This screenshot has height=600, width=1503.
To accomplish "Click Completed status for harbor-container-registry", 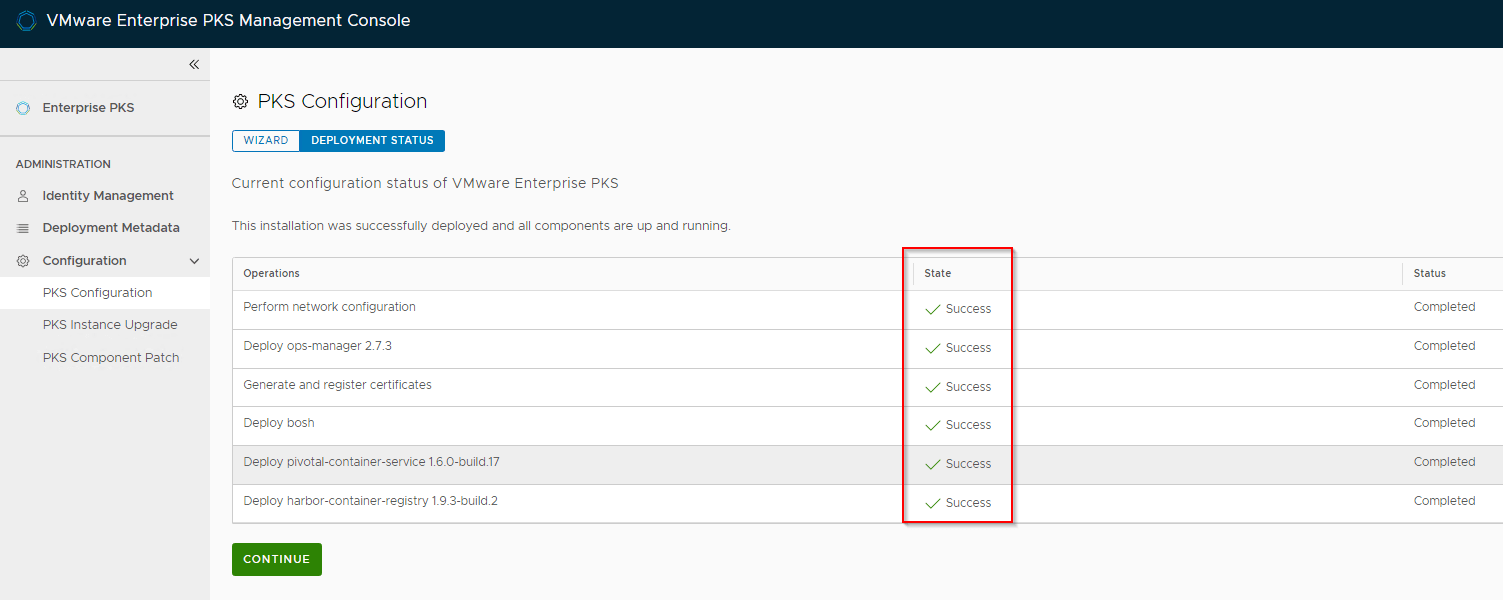I will pos(1444,501).
